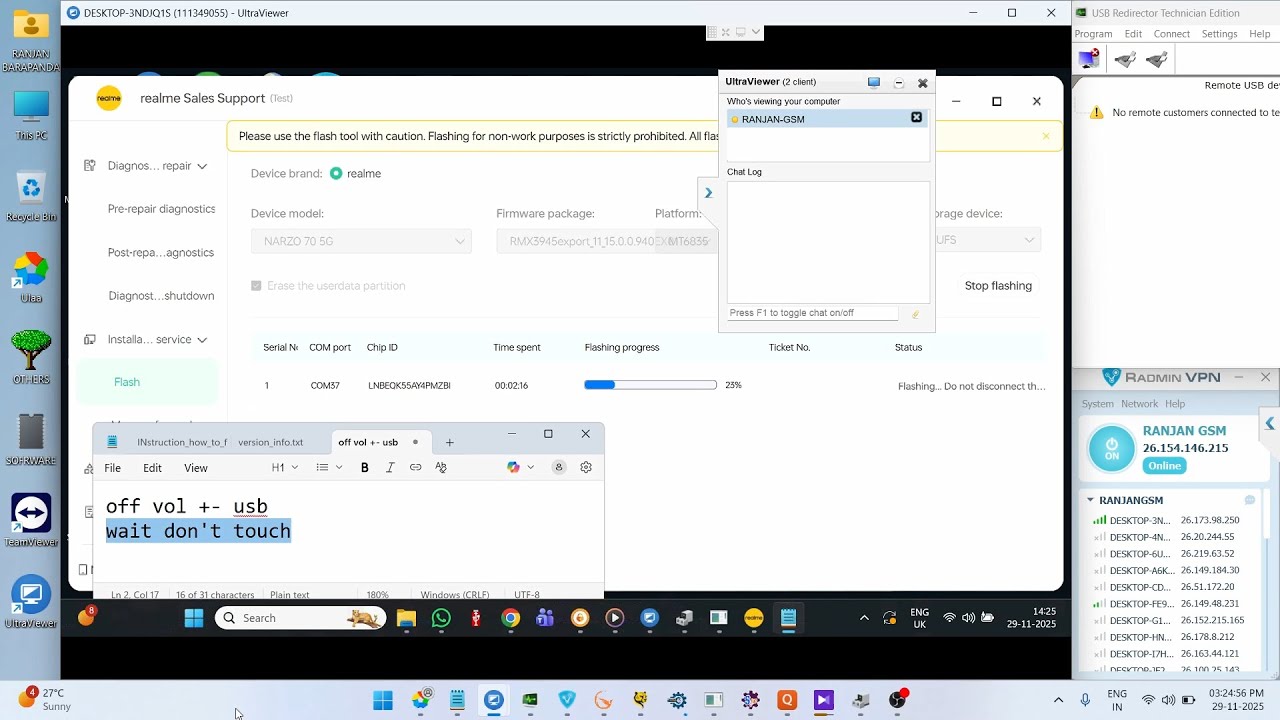Viewport: 1280px width, 720px height.
Task: Open the list style dropdown in Notepad
Action: 329,467
